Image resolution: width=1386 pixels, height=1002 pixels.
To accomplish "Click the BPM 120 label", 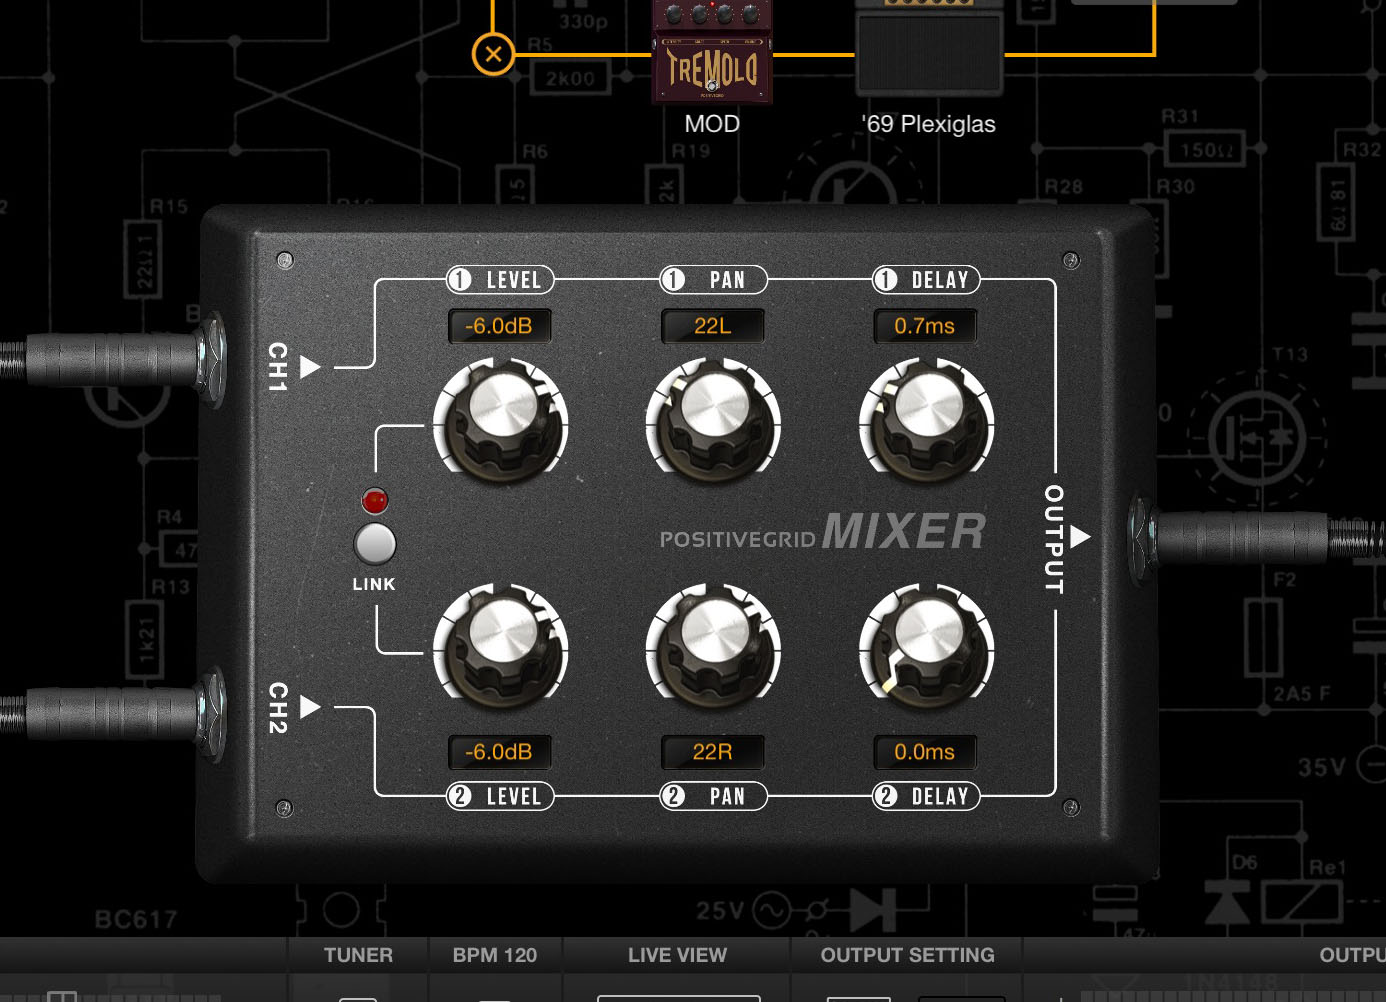I will tap(495, 955).
